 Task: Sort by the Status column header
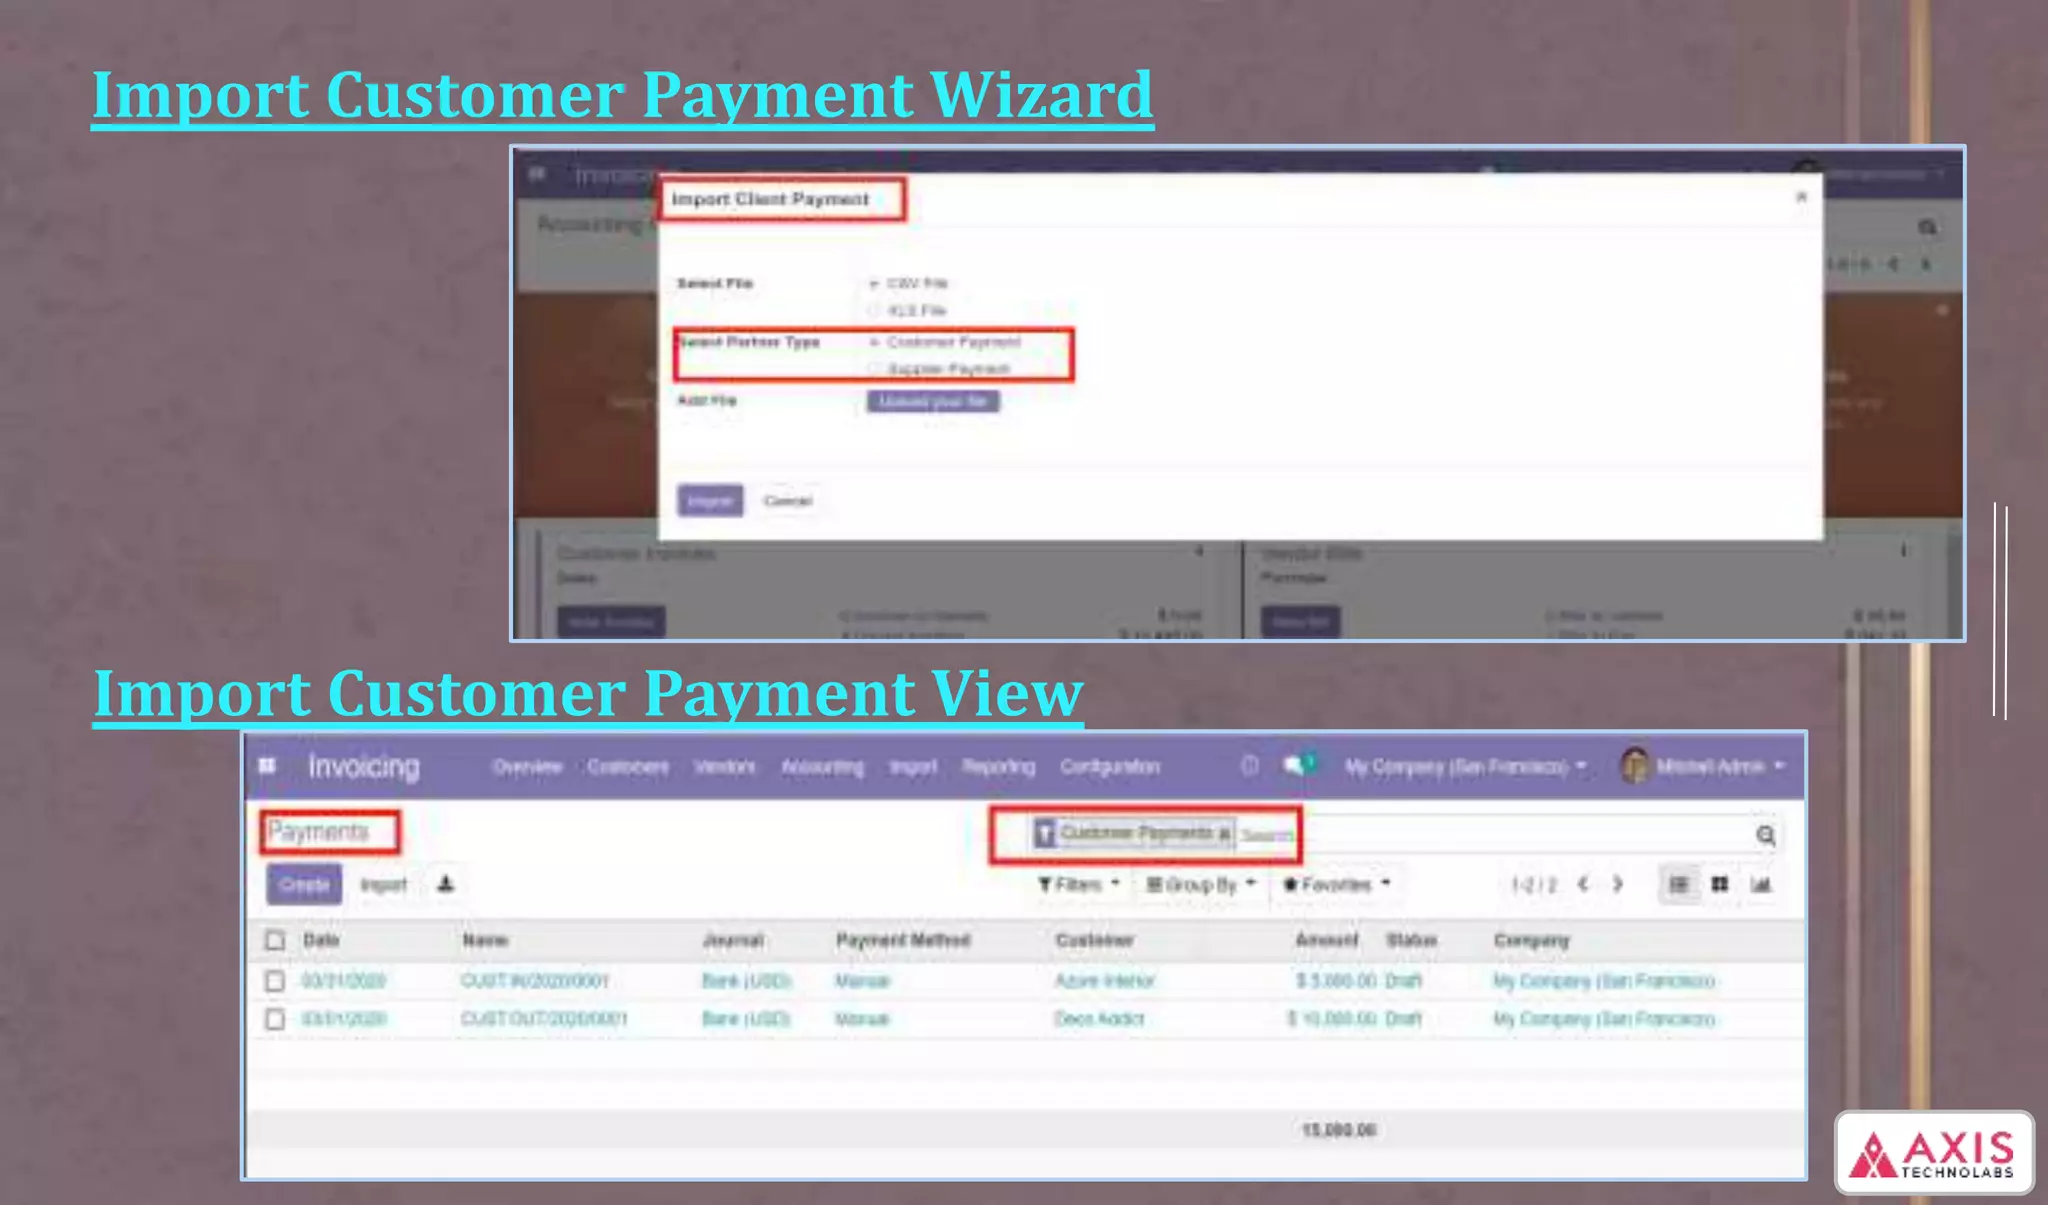tap(1411, 940)
